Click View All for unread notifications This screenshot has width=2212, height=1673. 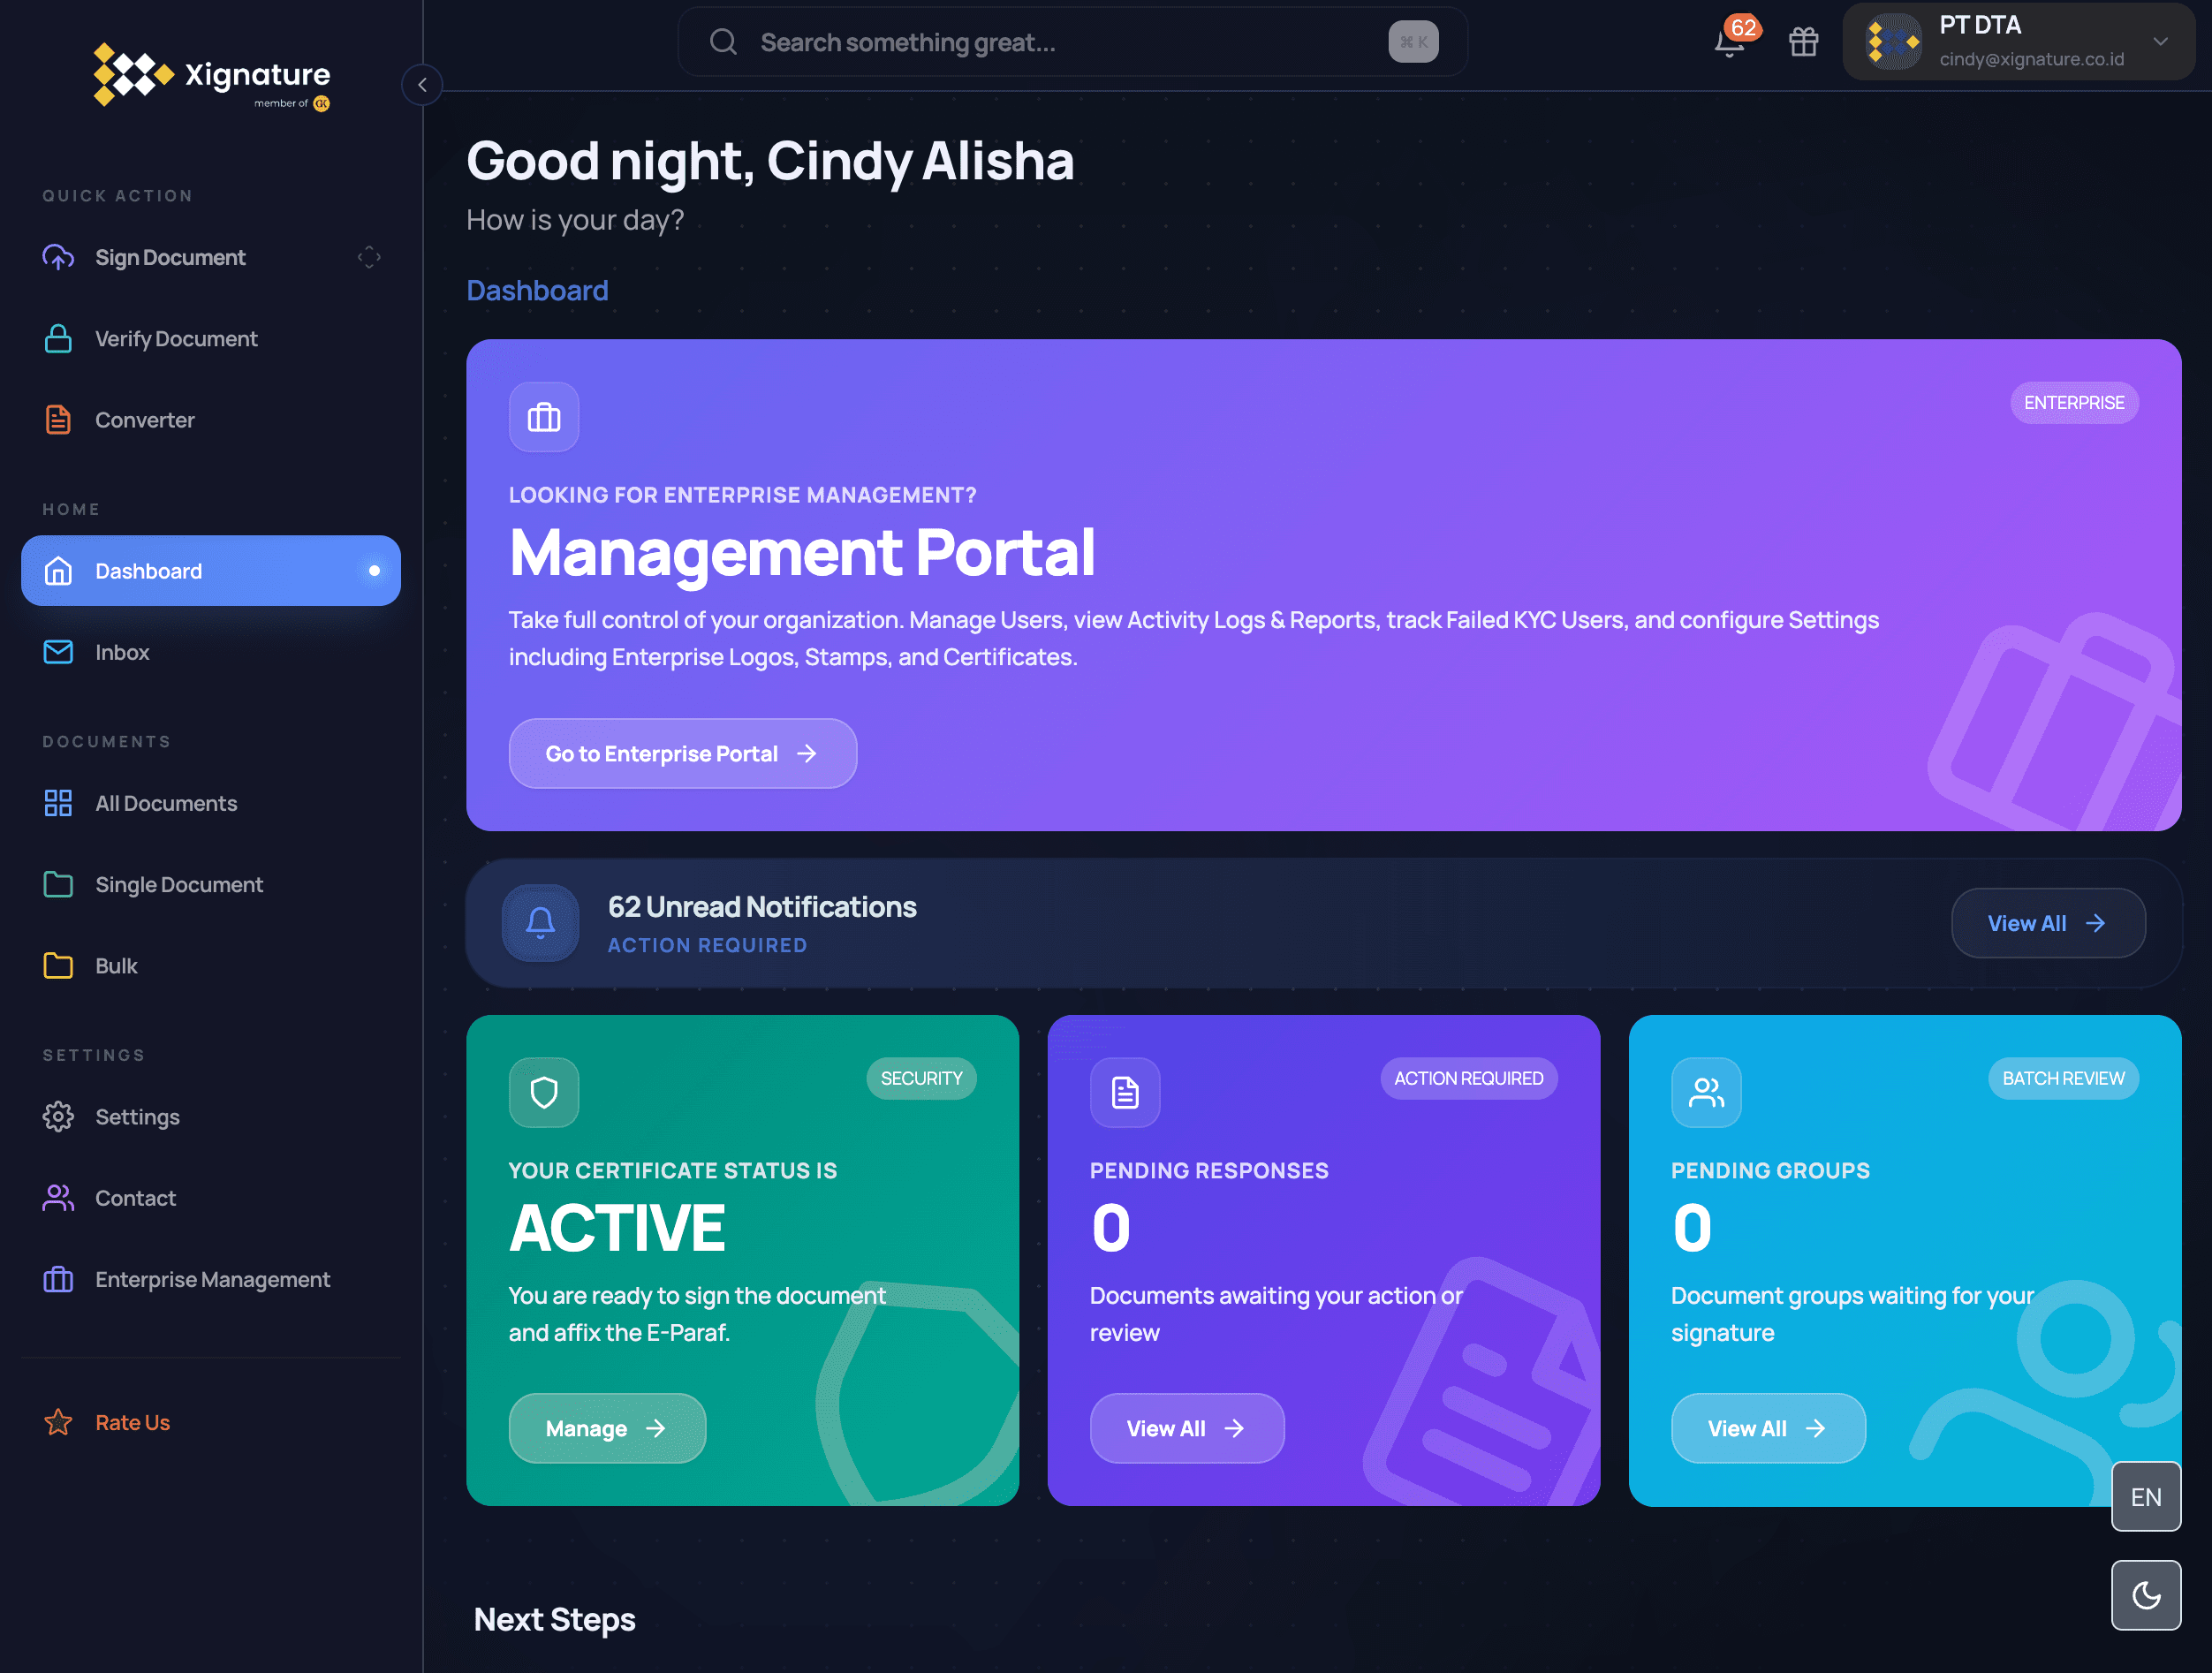click(2047, 923)
